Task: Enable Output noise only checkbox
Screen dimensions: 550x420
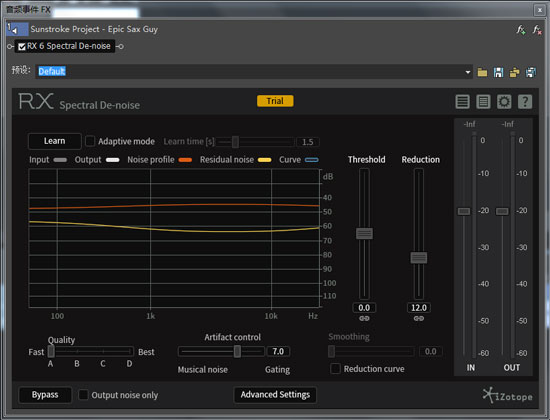Action: [x=83, y=395]
